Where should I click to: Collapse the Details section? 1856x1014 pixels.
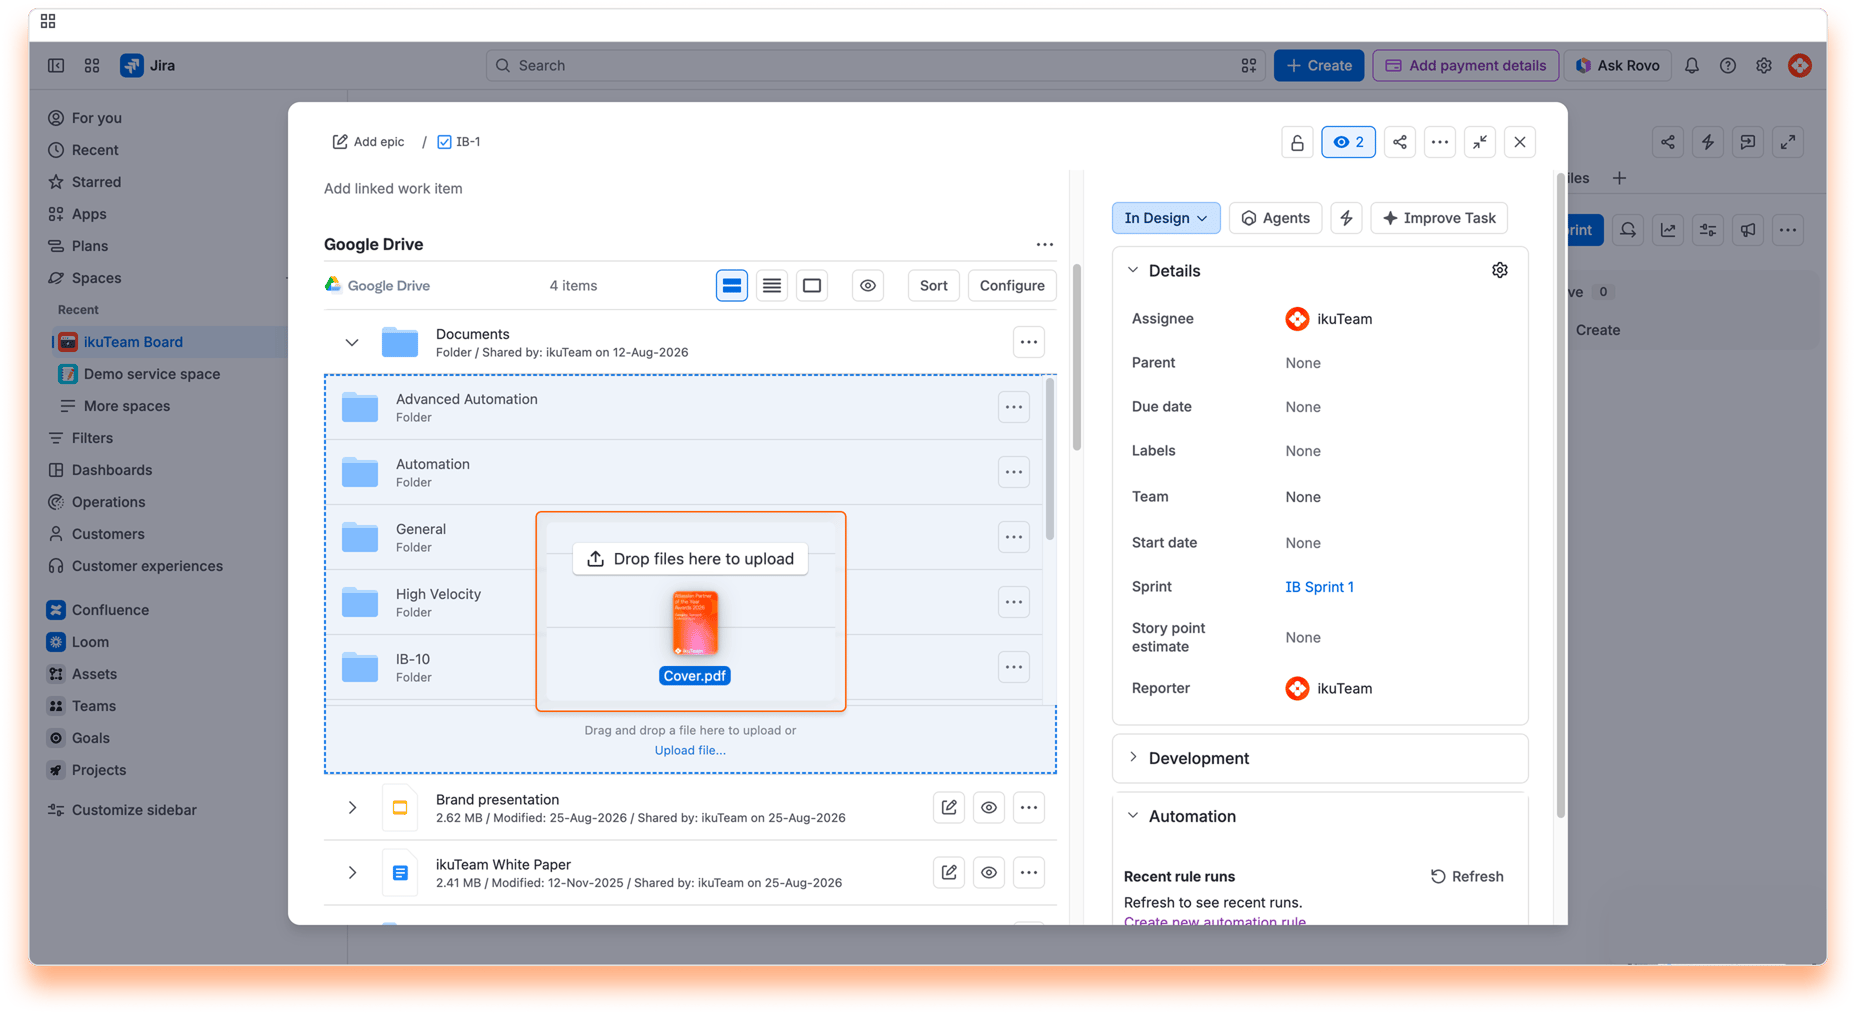pyautogui.click(x=1133, y=271)
